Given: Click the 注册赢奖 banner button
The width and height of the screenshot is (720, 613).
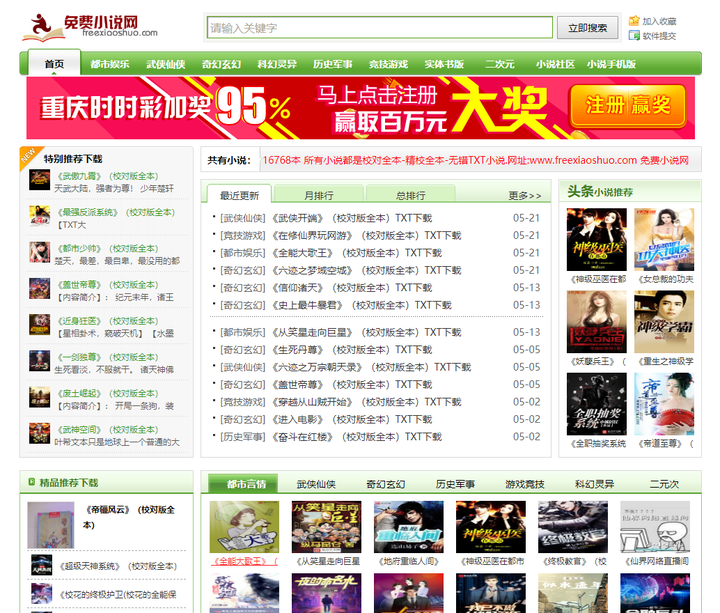Looking at the screenshot, I should tap(627, 106).
